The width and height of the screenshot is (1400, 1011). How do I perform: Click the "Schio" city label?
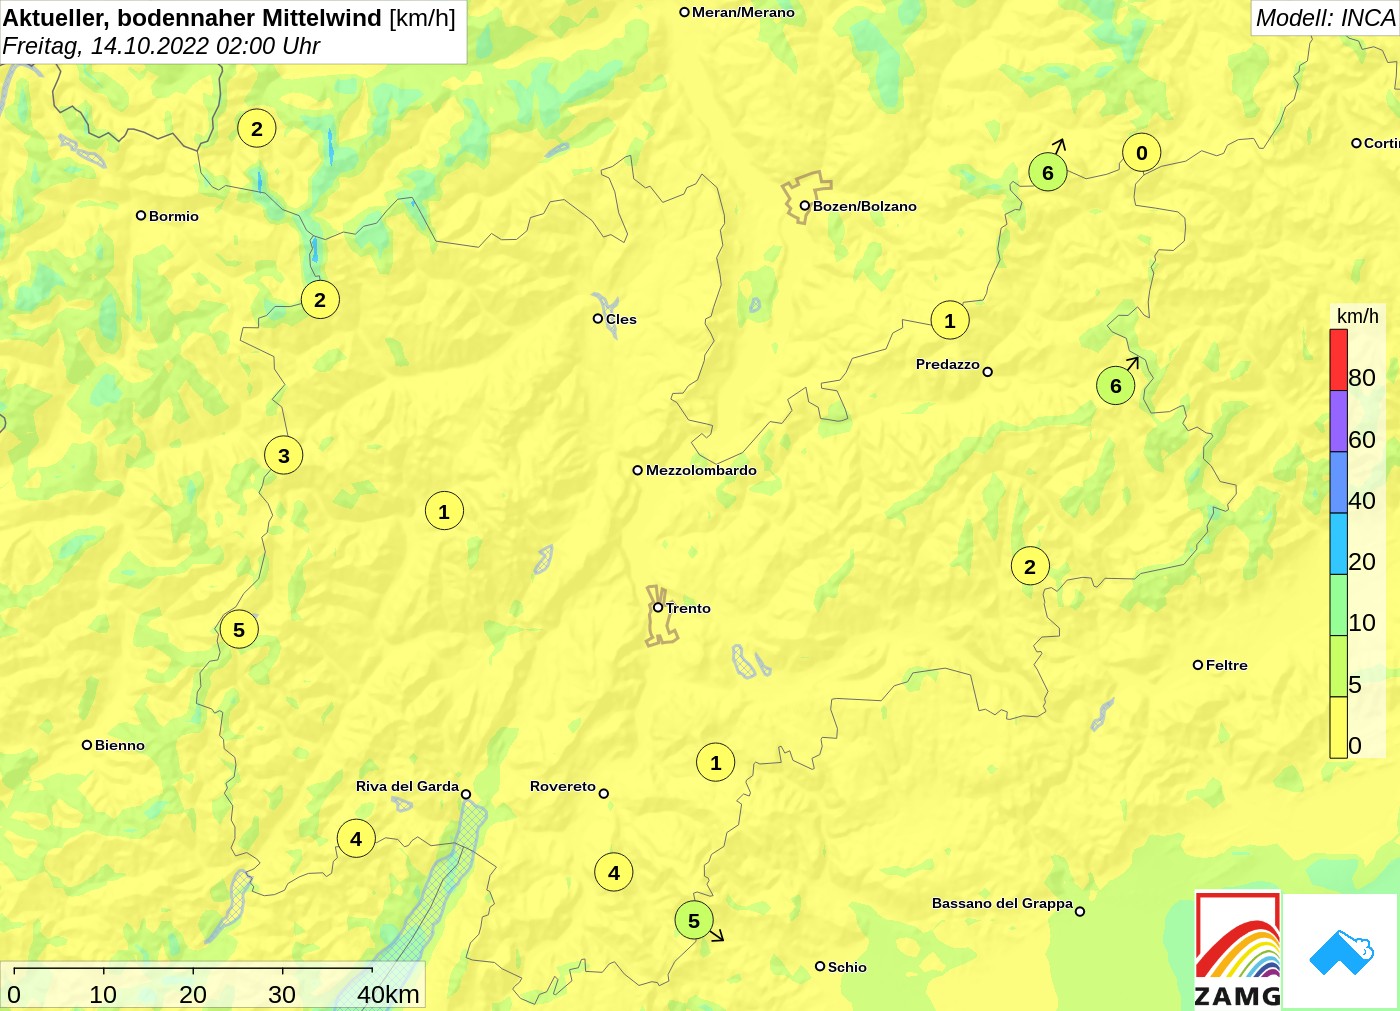(847, 967)
